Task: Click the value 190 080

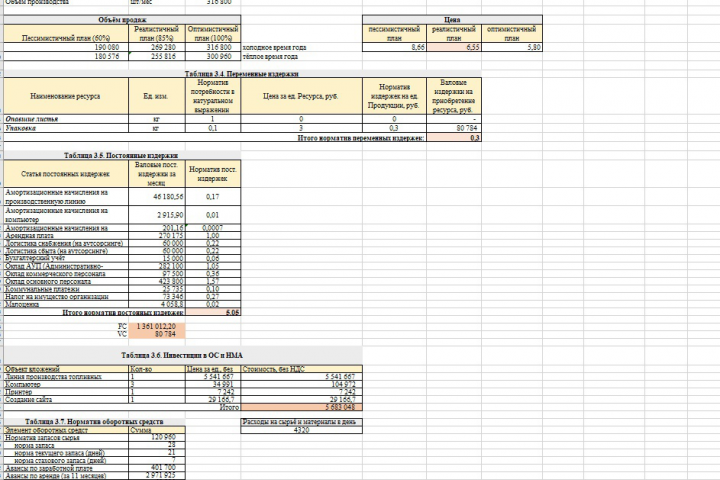Action: [66, 47]
